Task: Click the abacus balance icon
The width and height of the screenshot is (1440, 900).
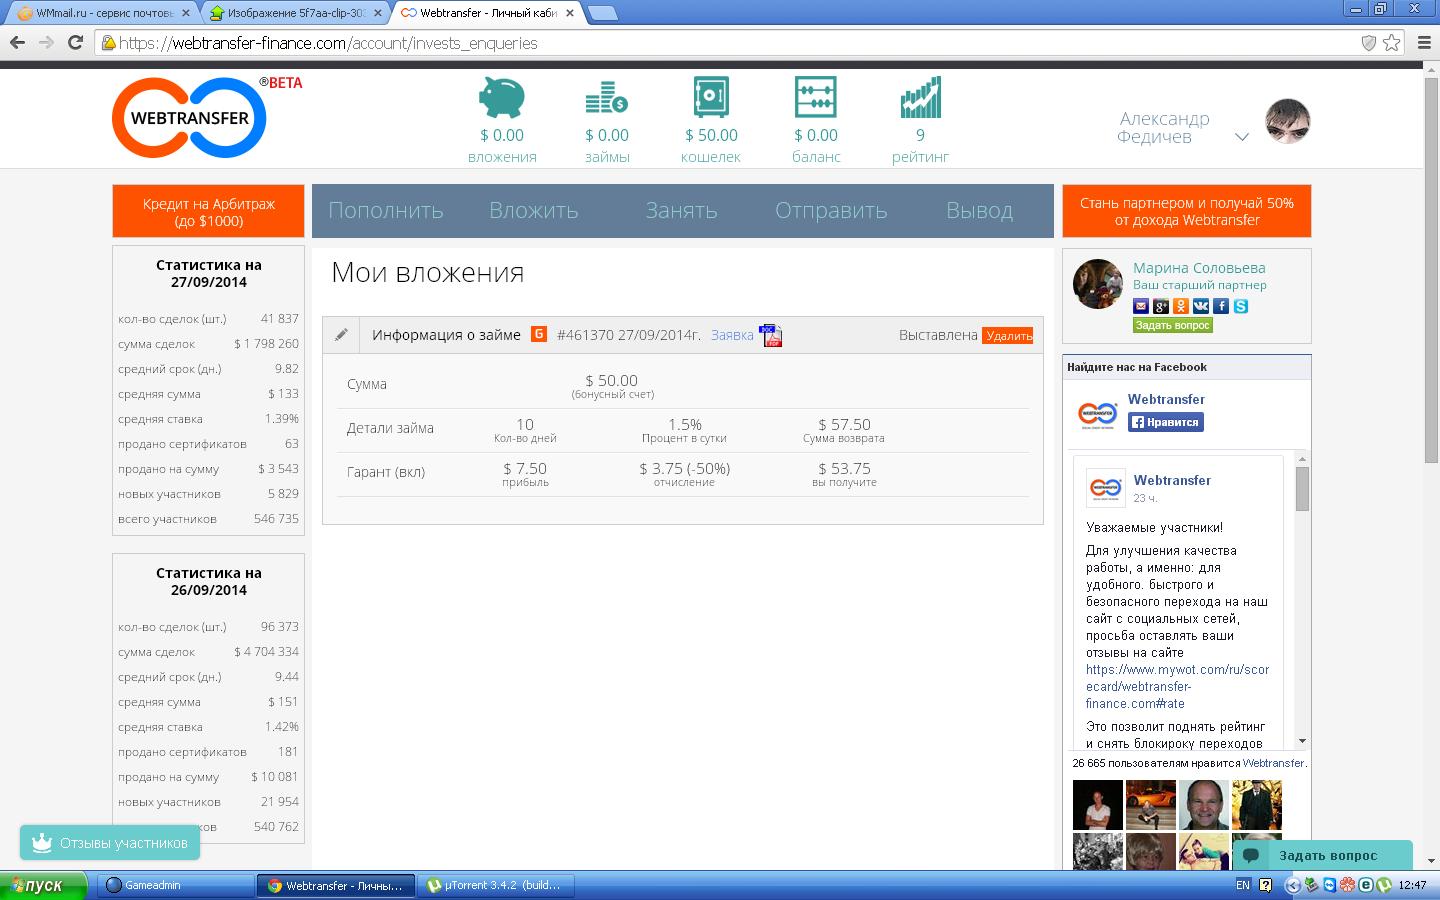Action: (x=816, y=98)
